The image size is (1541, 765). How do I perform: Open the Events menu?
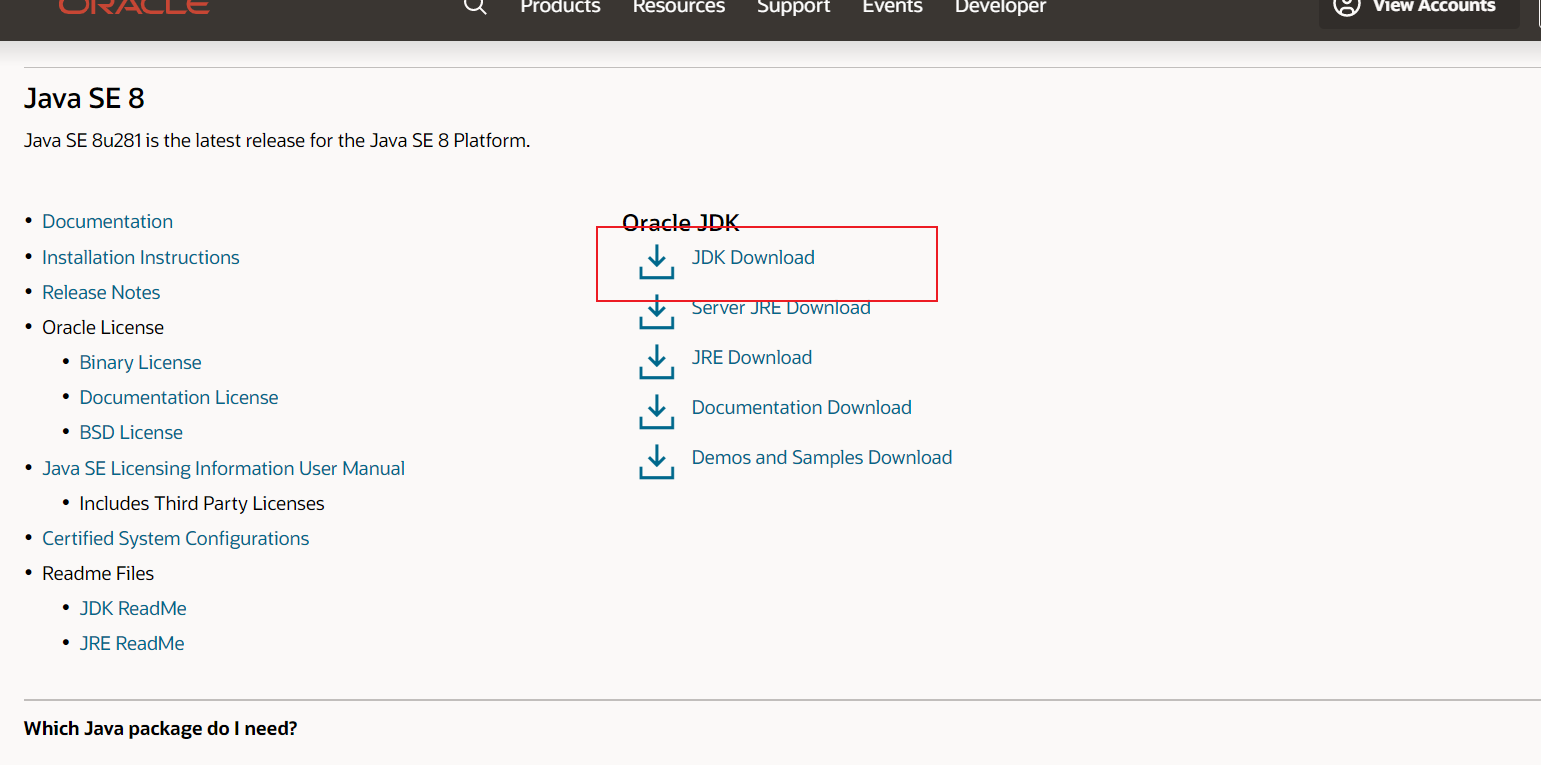(x=893, y=7)
